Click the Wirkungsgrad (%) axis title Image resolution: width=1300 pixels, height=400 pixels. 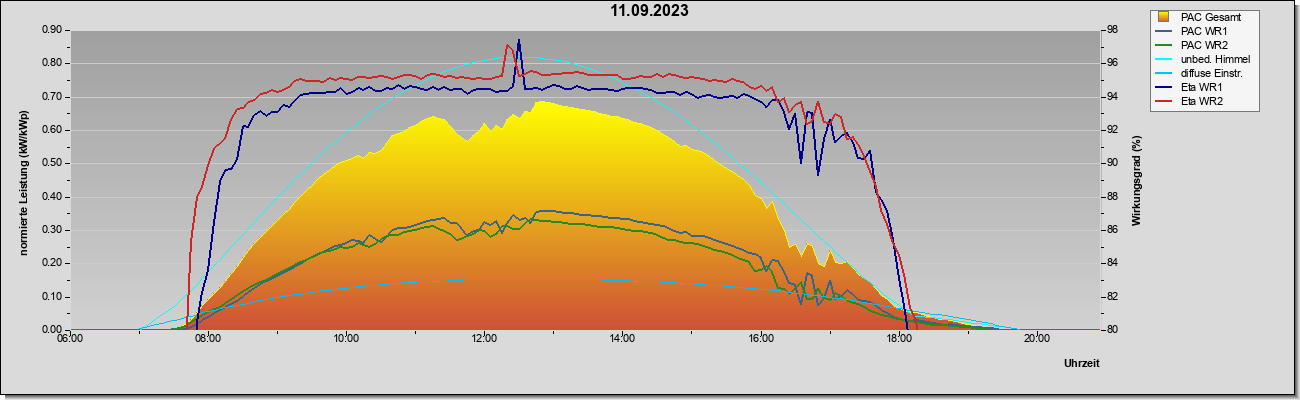tap(1137, 180)
